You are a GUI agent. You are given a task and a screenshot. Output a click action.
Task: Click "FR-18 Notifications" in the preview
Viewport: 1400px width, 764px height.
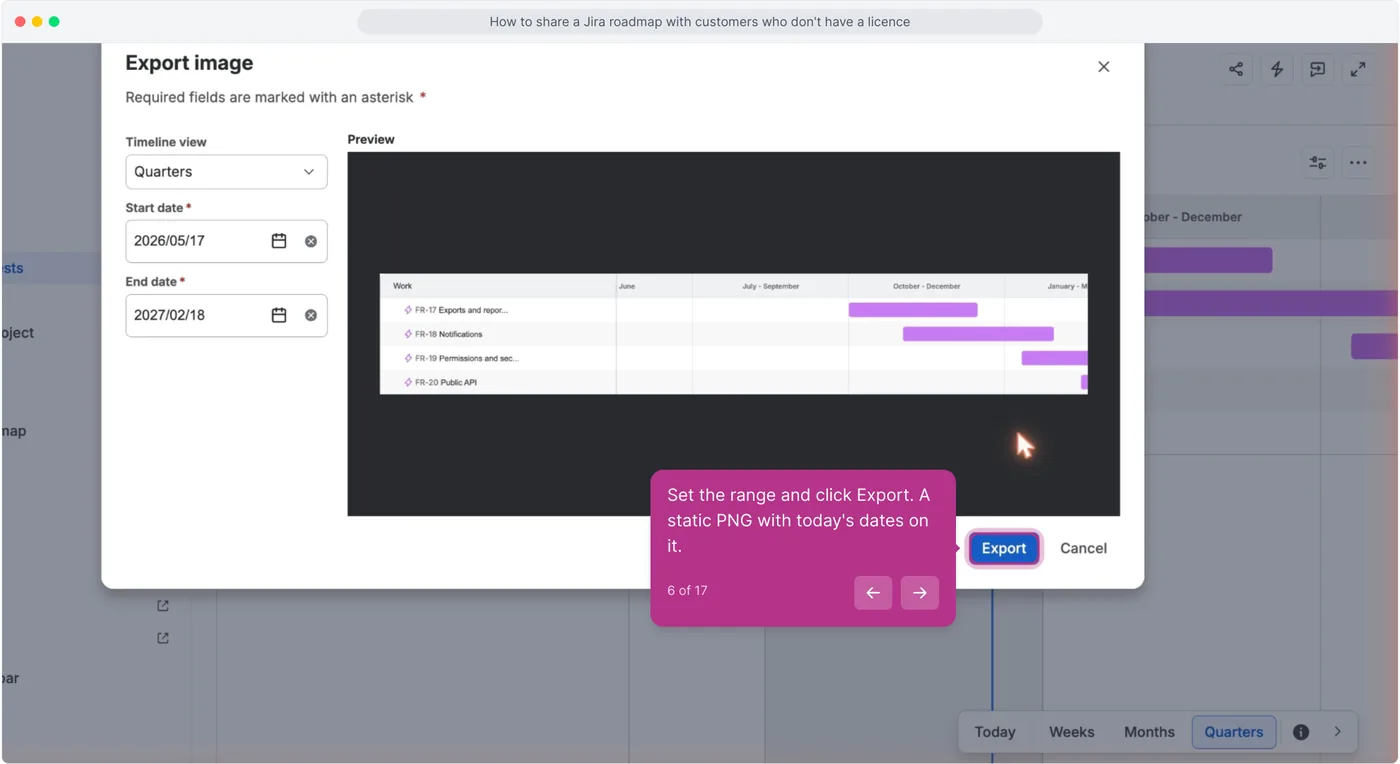click(x=448, y=334)
